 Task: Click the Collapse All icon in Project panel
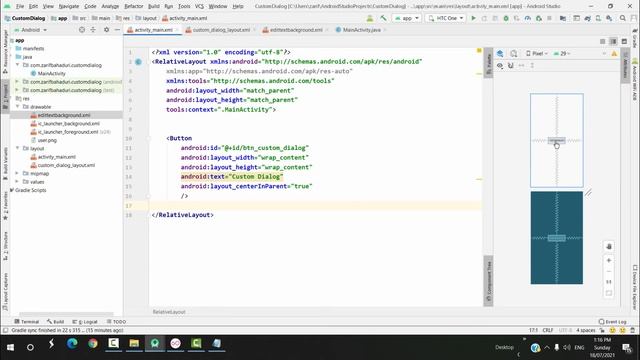tap(93, 30)
